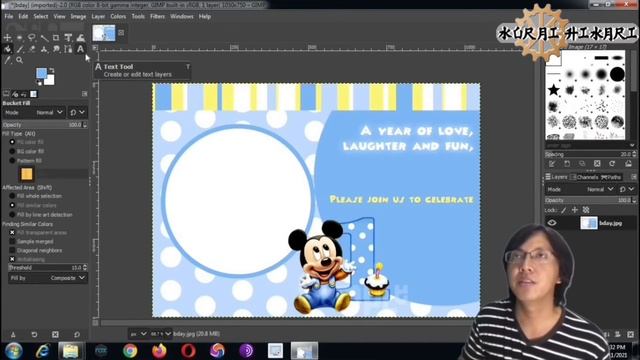Edit this brush icon in Brushes panel

[552, 164]
